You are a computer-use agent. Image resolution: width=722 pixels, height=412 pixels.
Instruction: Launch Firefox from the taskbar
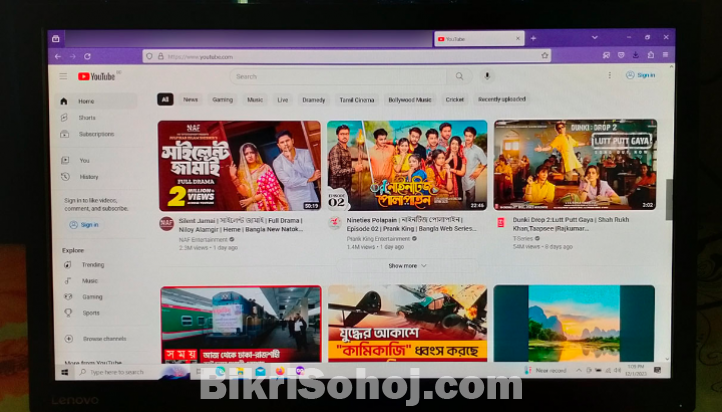[280, 371]
